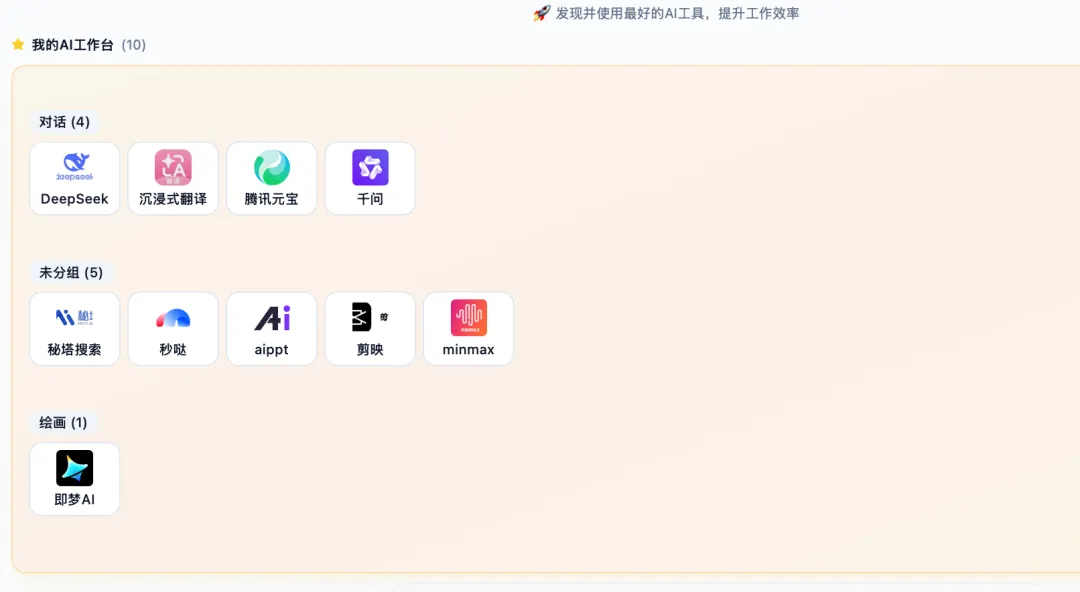Open the aippt tool
This screenshot has height=592, width=1080.
click(271, 329)
